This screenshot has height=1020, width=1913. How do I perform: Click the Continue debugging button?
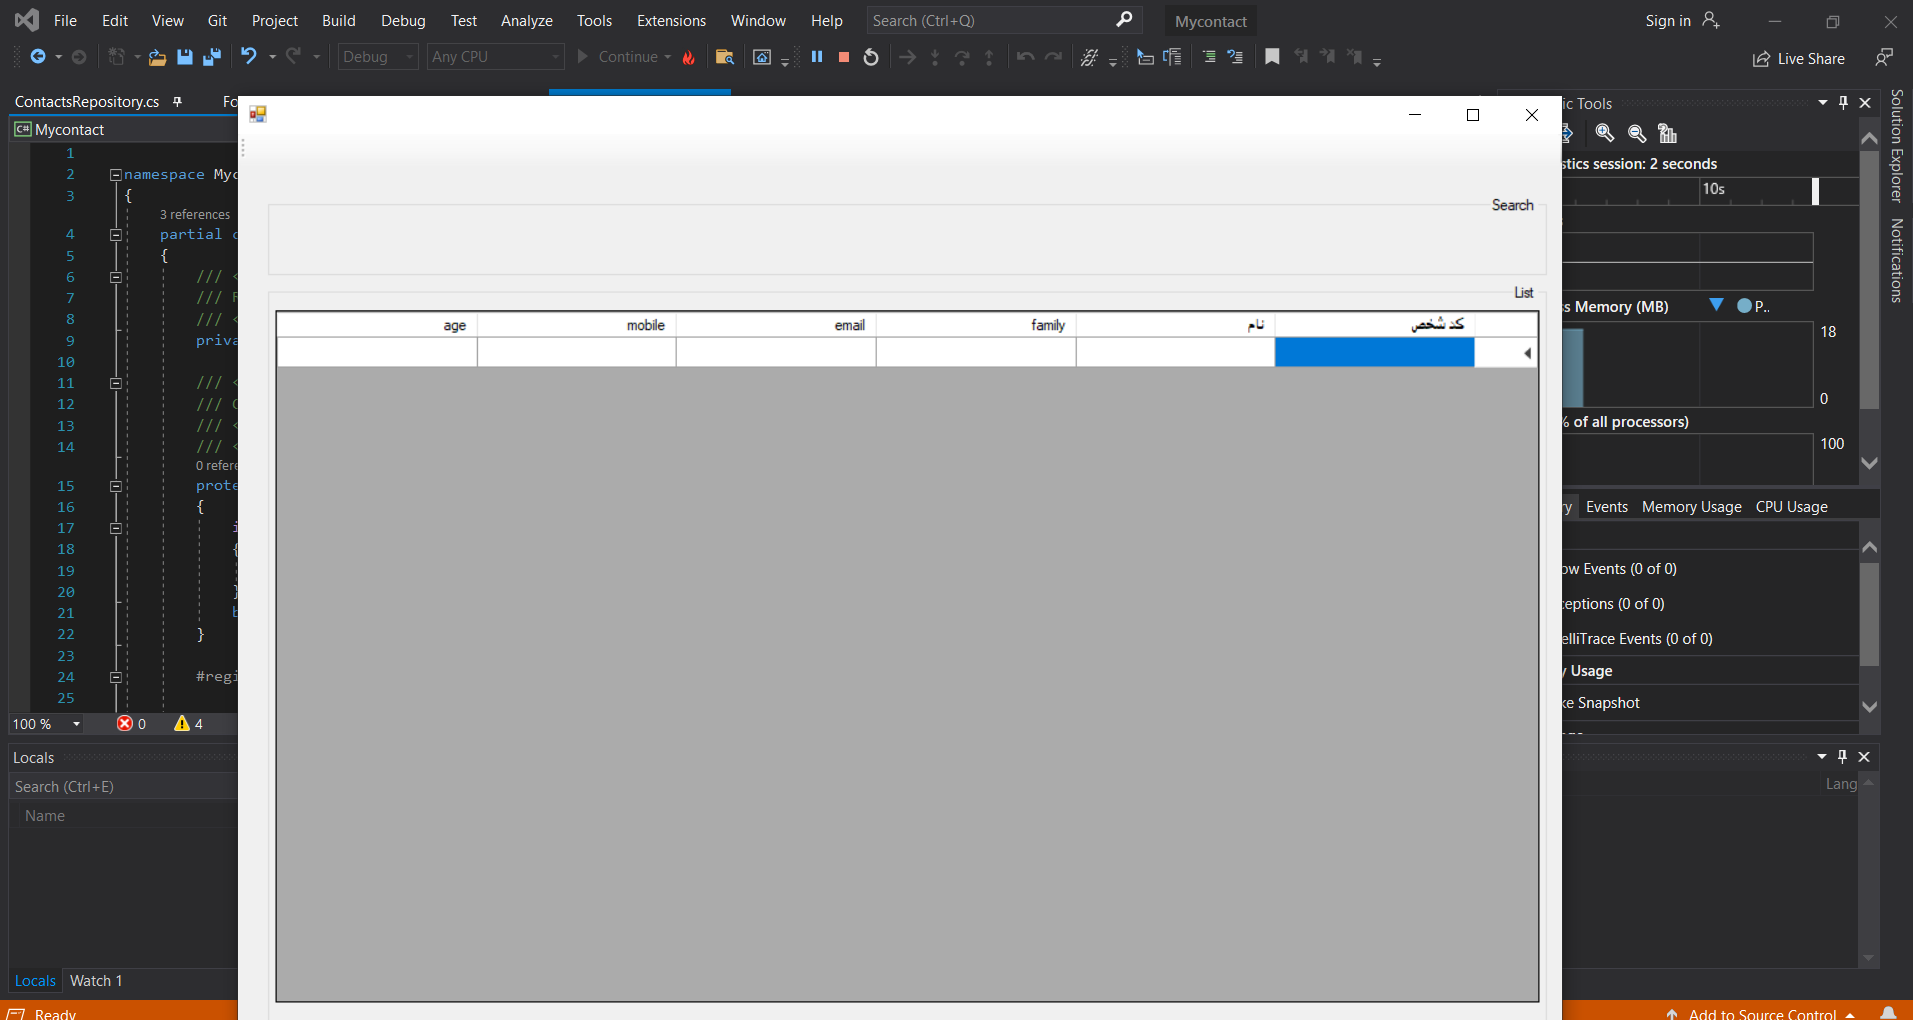pos(618,57)
